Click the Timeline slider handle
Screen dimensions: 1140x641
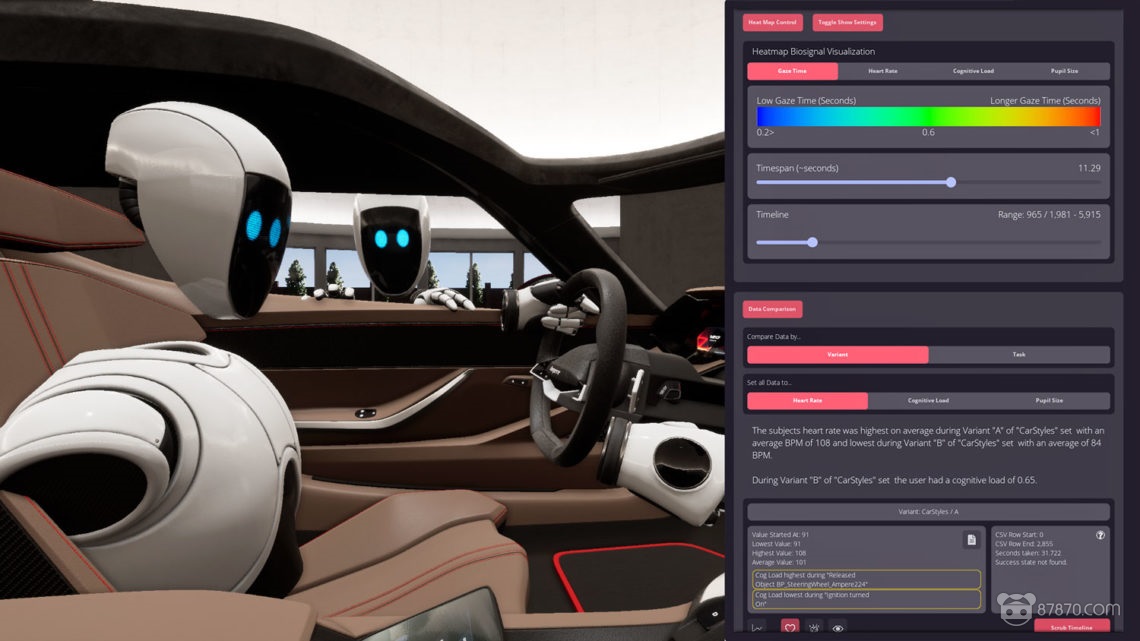[x=812, y=242]
